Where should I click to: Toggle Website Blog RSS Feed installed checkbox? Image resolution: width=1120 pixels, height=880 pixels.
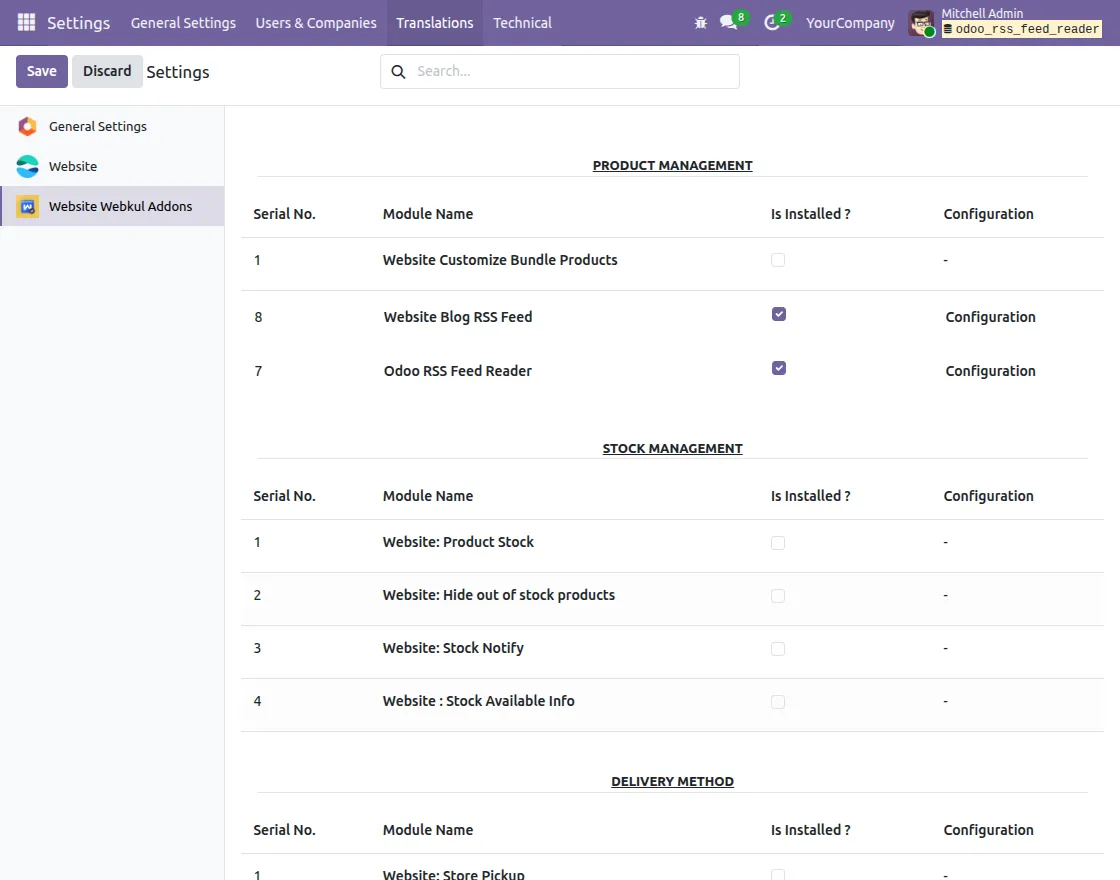pyautogui.click(x=779, y=314)
